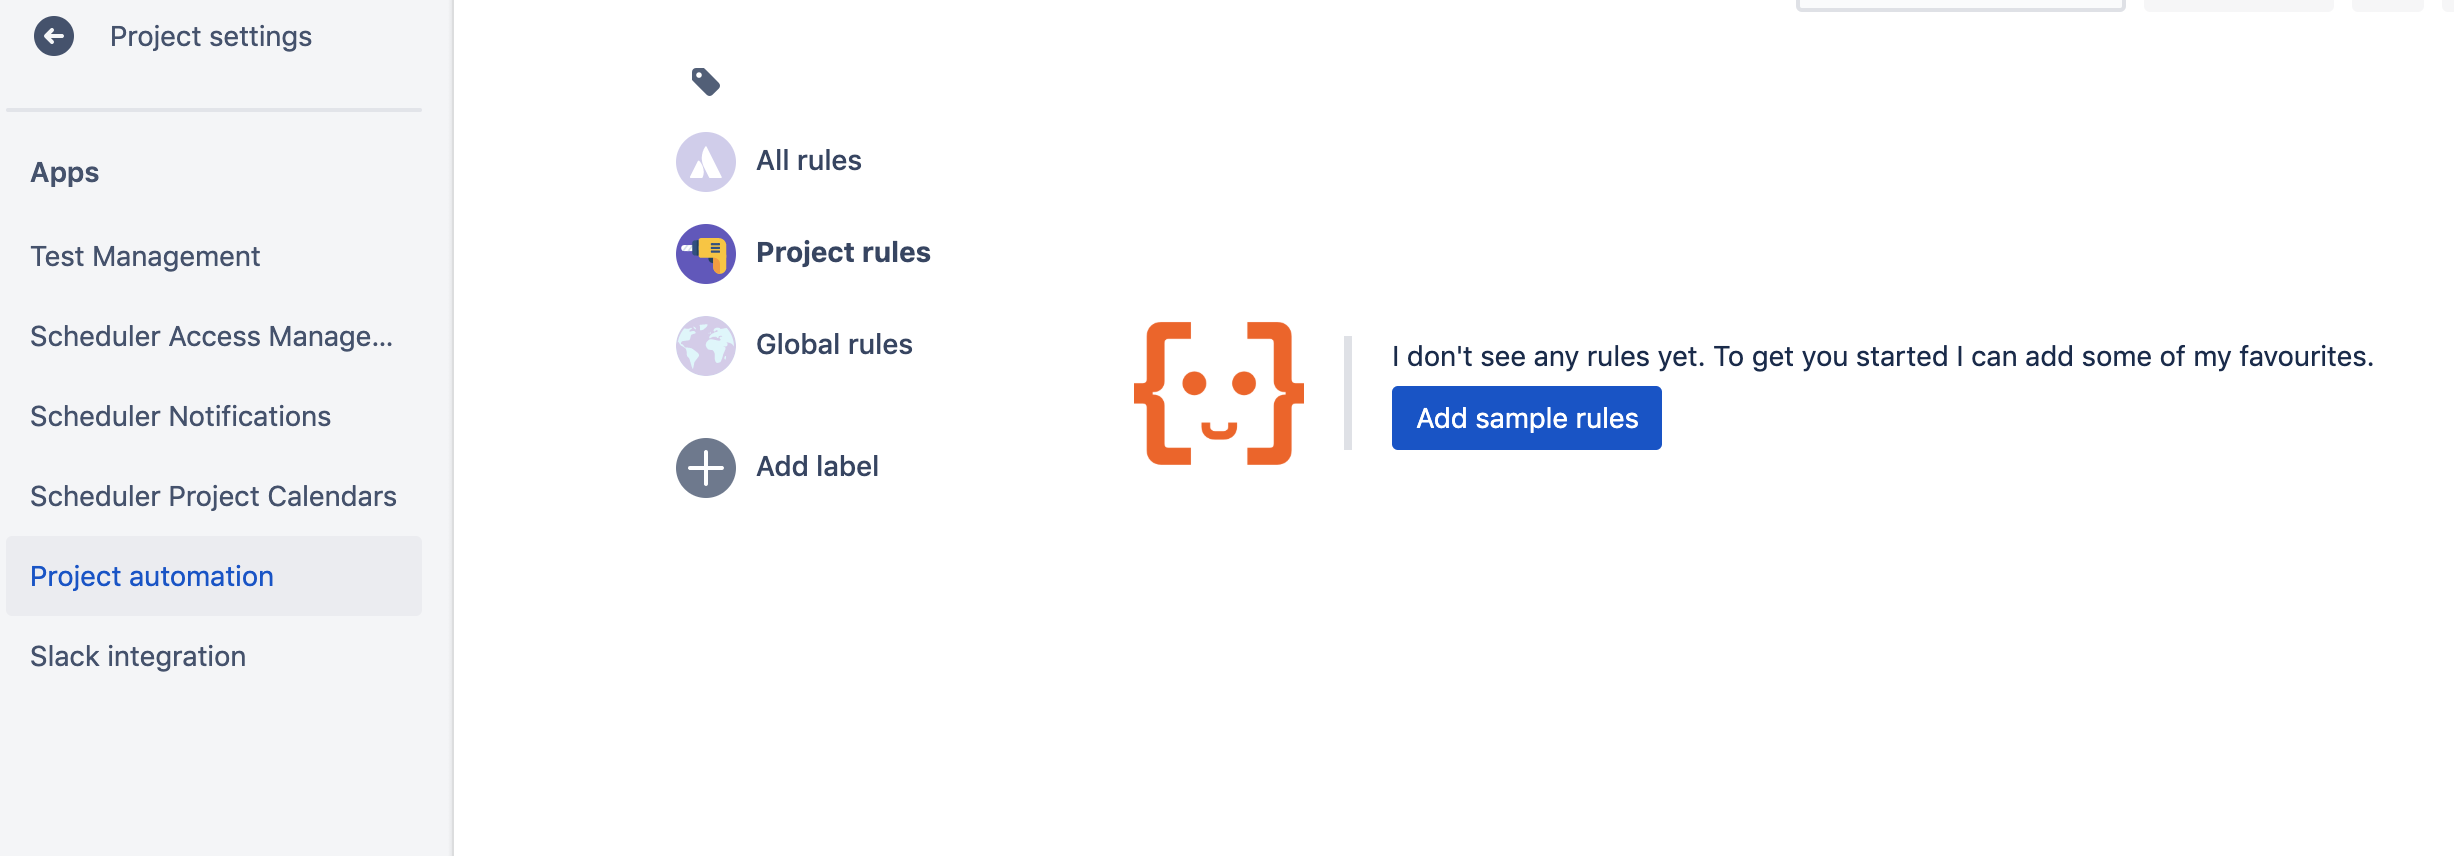Highlight the active Project automation entry
2454x856 pixels.
(151, 576)
